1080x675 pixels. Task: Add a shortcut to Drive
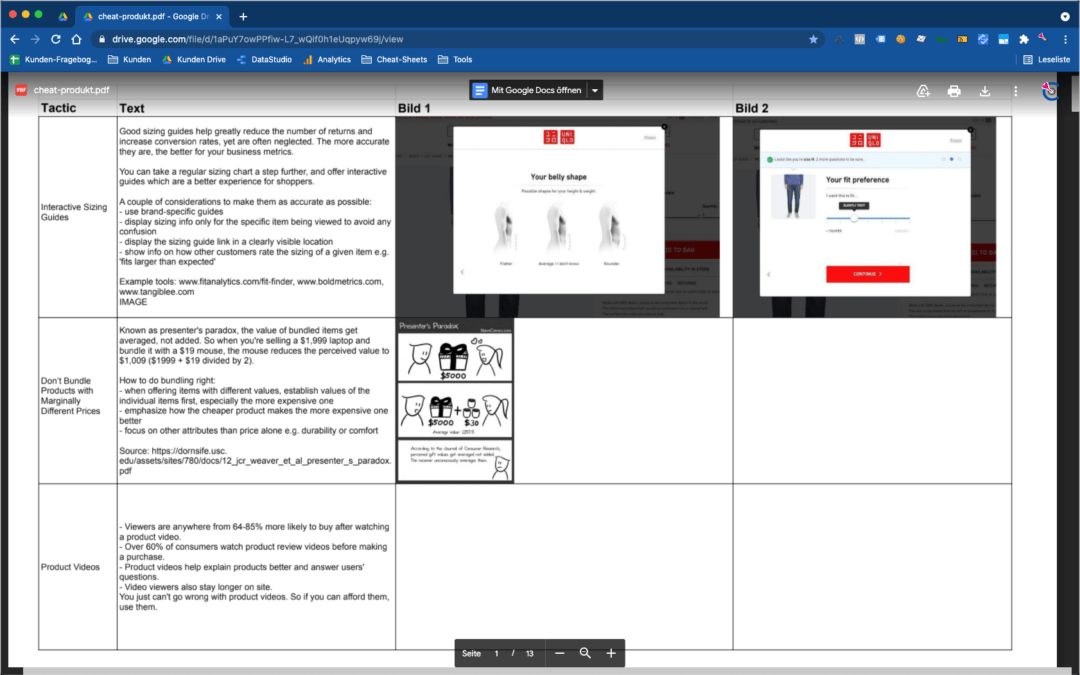coord(922,90)
